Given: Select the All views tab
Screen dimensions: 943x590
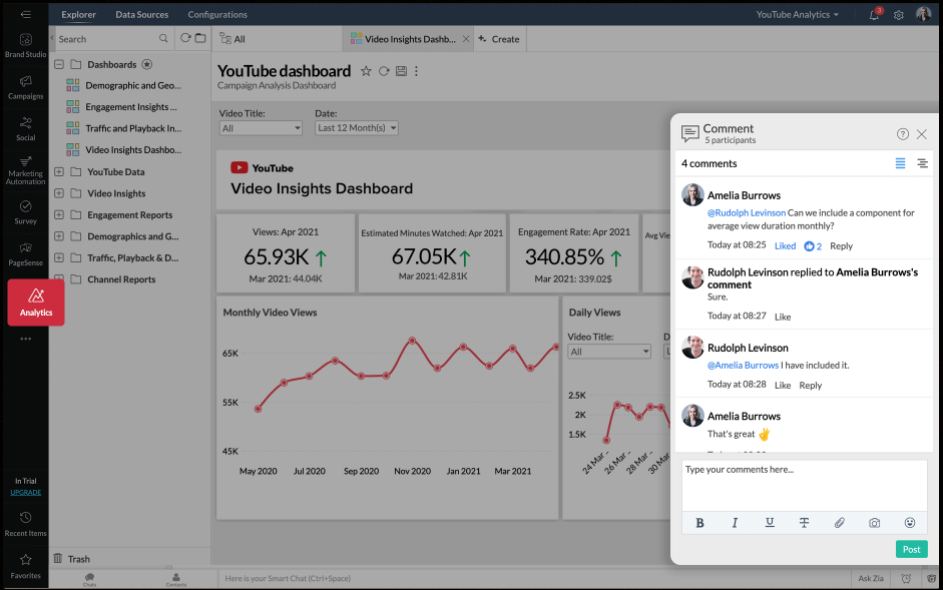Looking at the screenshot, I should pyautogui.click(x=233, y=38).
